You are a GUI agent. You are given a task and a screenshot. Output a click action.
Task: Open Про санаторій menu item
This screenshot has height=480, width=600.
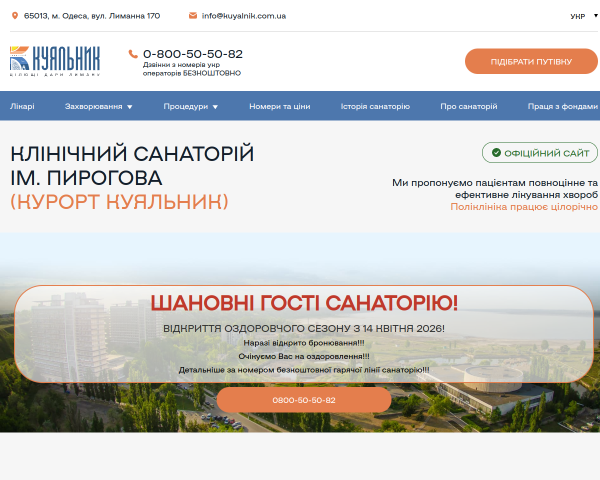[x=469, y=106]
